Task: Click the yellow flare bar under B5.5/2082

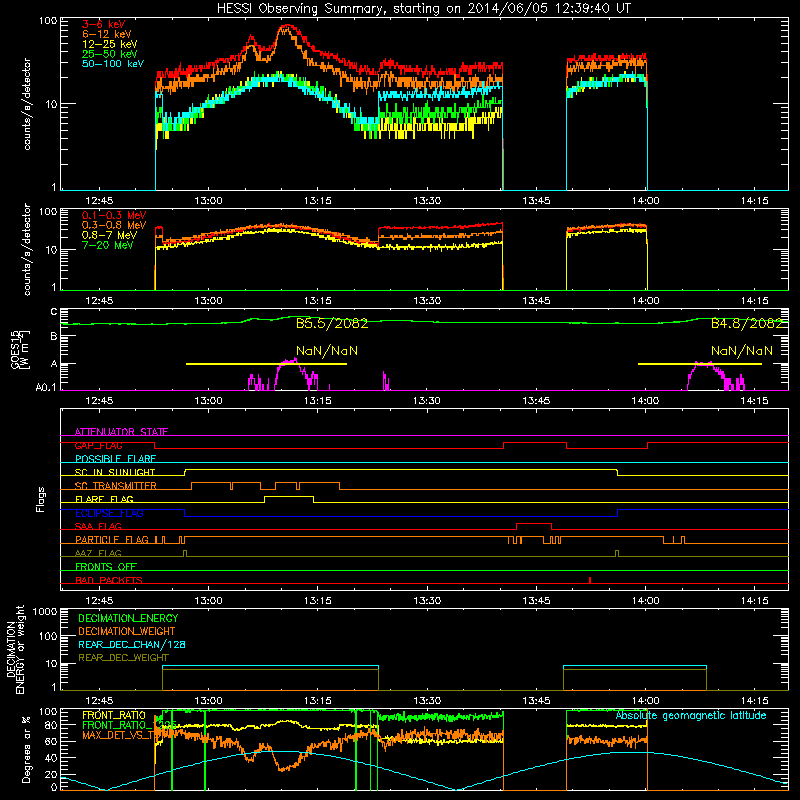Action: pos(266,364)
